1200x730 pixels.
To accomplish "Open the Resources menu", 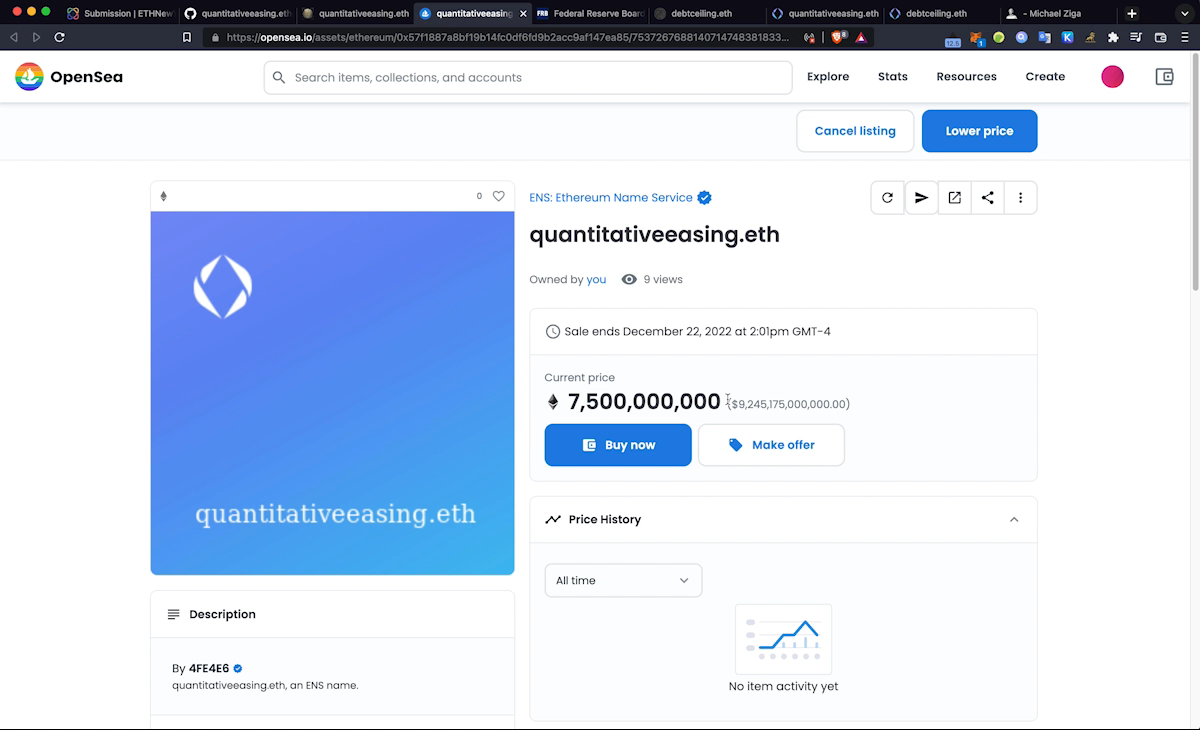I will point(966,77).
